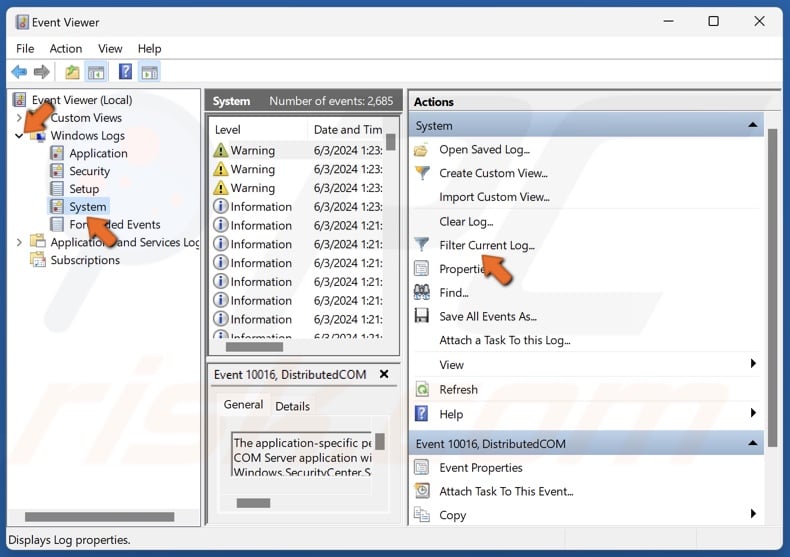Expand the Custom Views tree node

19,118
